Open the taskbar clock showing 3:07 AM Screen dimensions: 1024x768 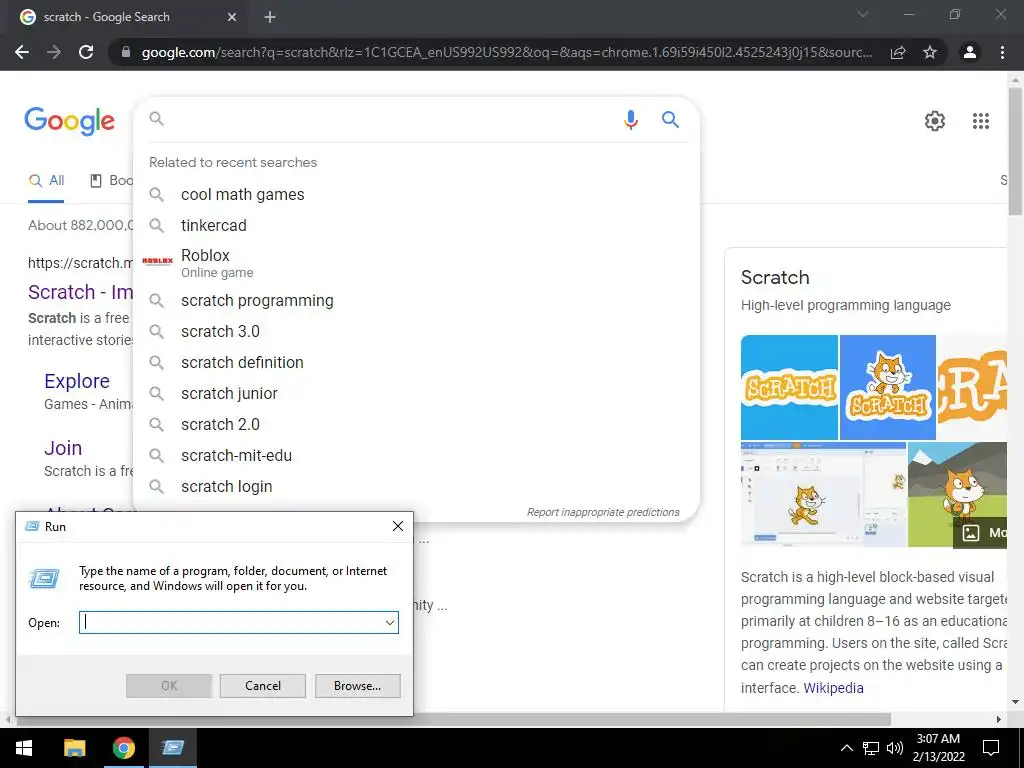tap(938, 748)
